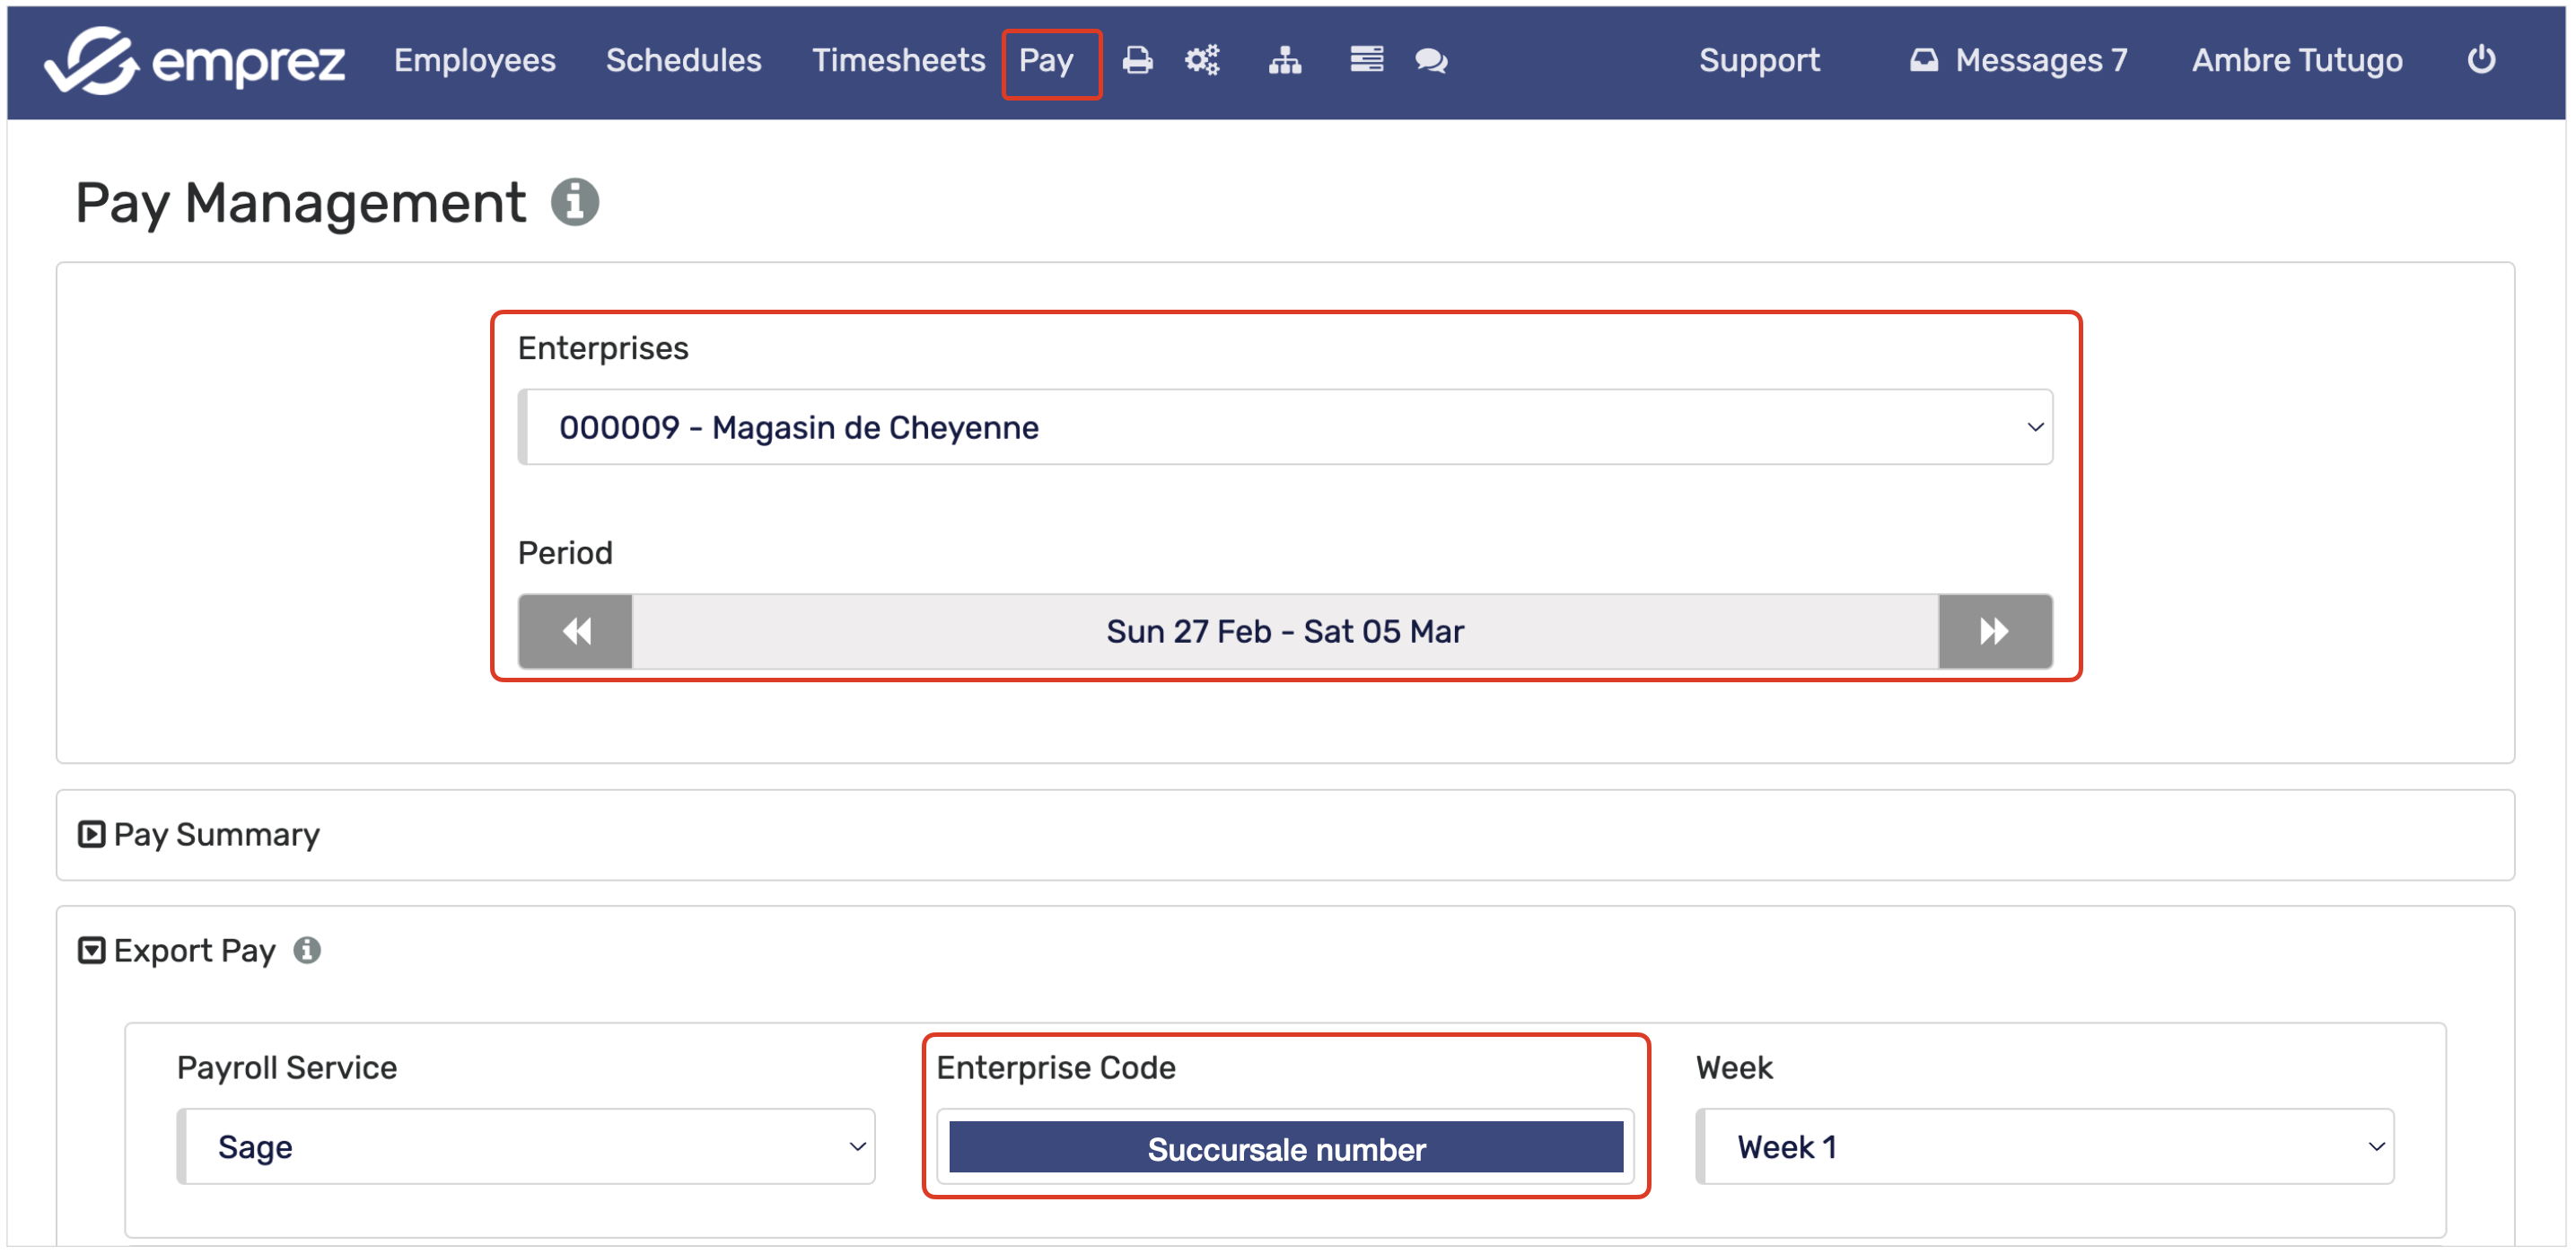Open the Enterprises dropdown
The image size is (2576, 1255).
[1285, 428]
